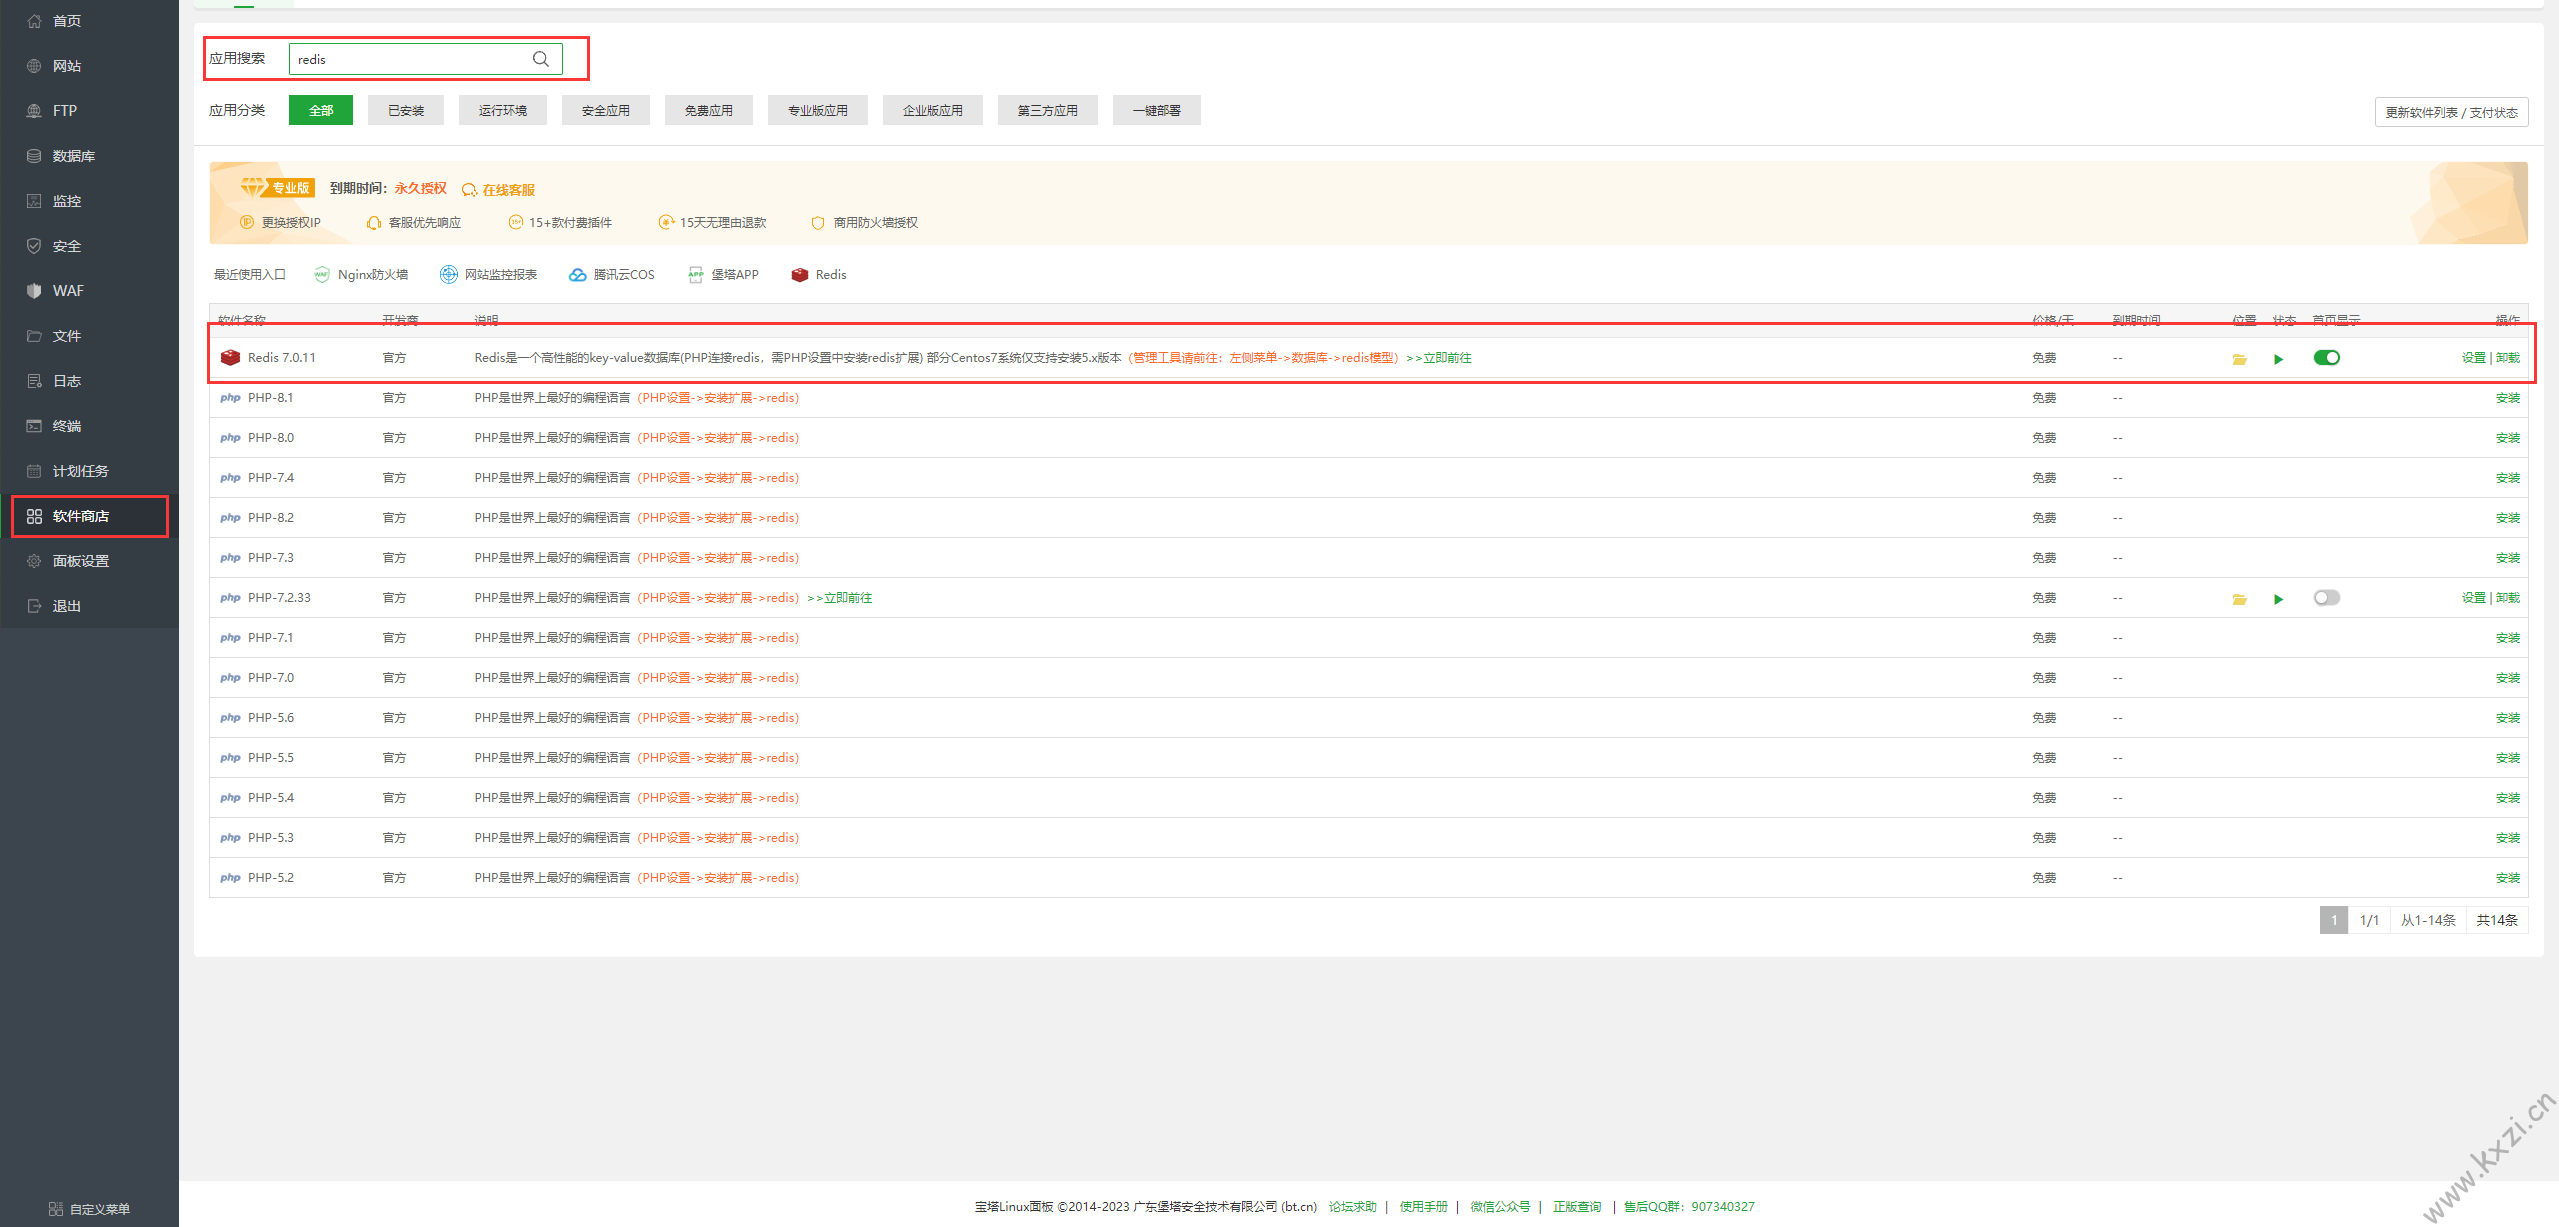Click the search magnifier icon
The image size is (2559, 1227).
541,59
